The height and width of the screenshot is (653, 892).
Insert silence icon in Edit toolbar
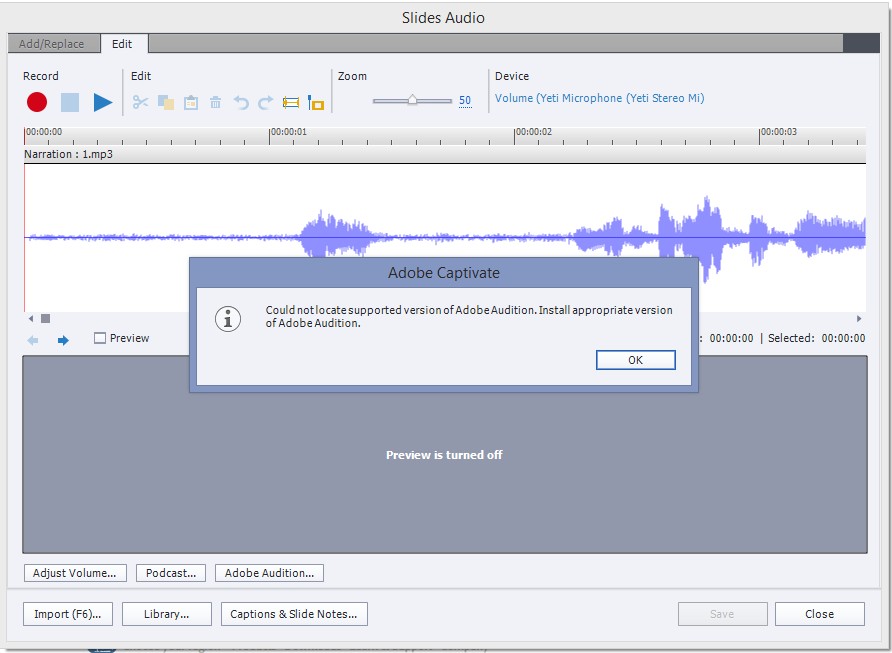tap(291, 102)
